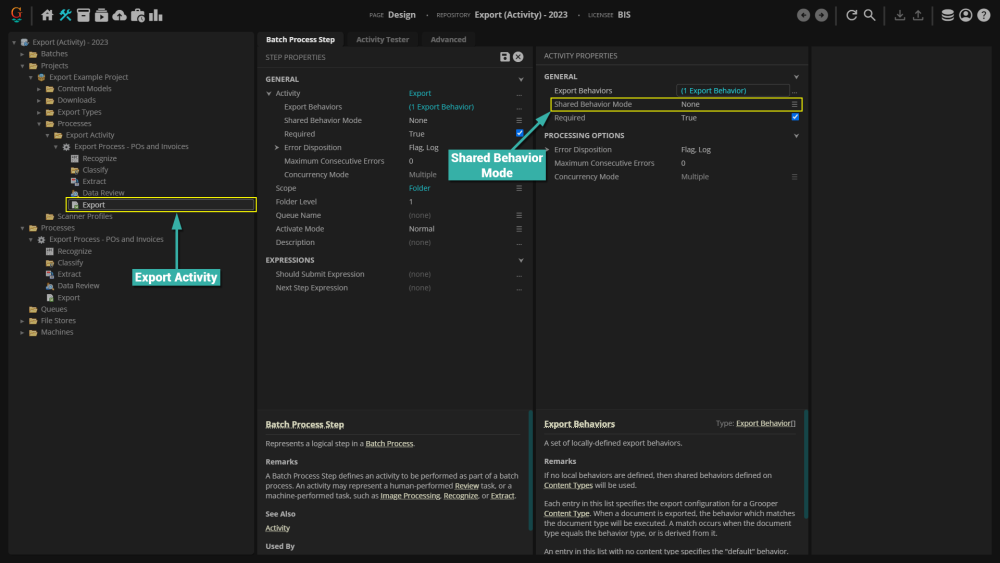Click the refresh icon in top bar
This screenshot has width=1000, height=563.
[x=851, y=15]
